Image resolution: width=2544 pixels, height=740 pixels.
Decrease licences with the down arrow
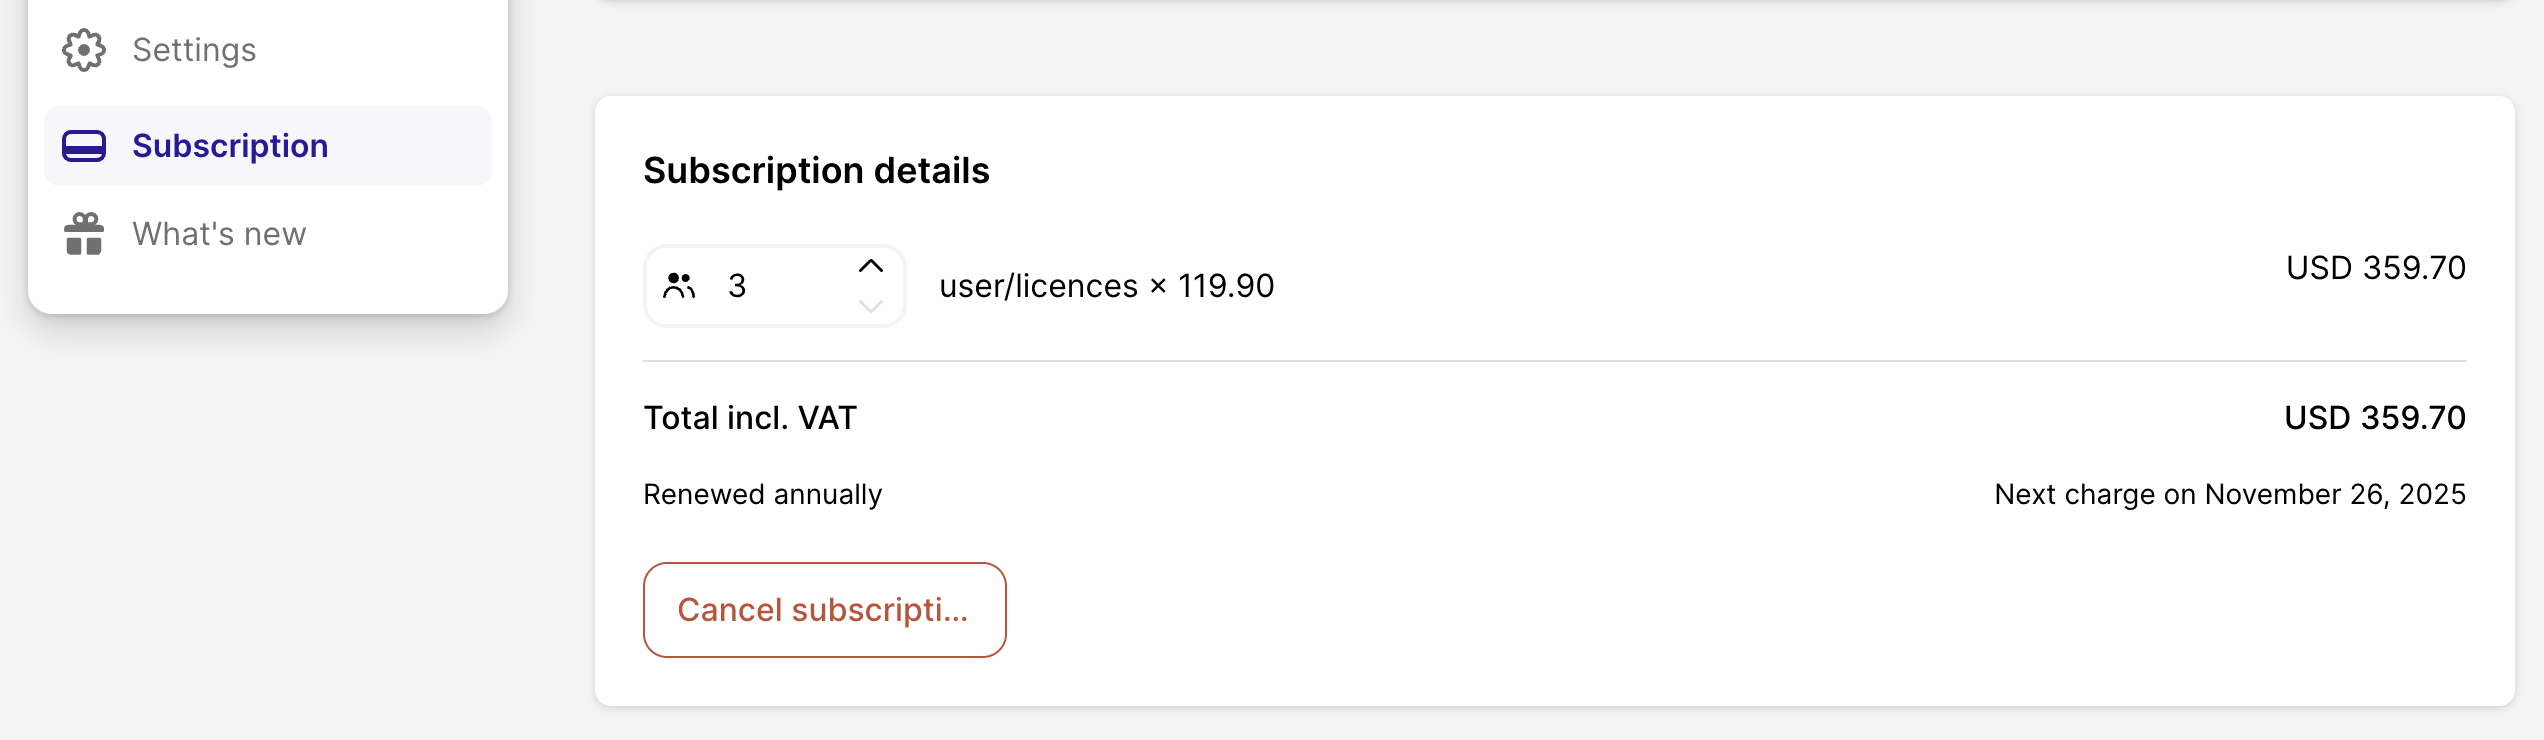click(x=871, y=306)
